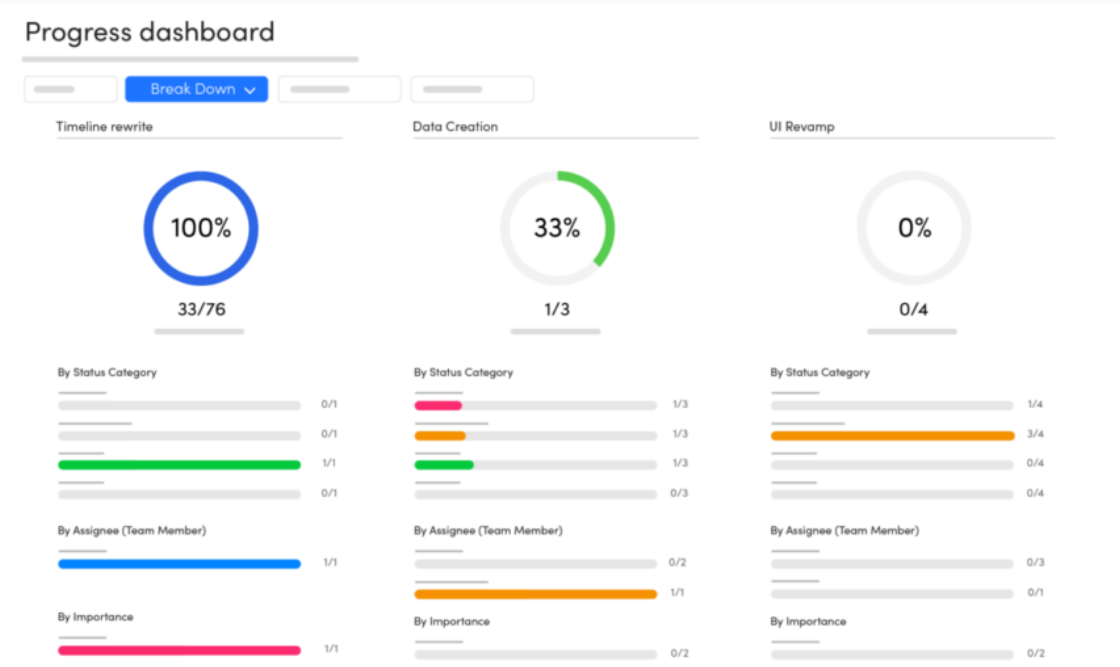Click Data Creation orange 1/3 status bar
This screenshot has width=1120, height=667.
(440, 436)
